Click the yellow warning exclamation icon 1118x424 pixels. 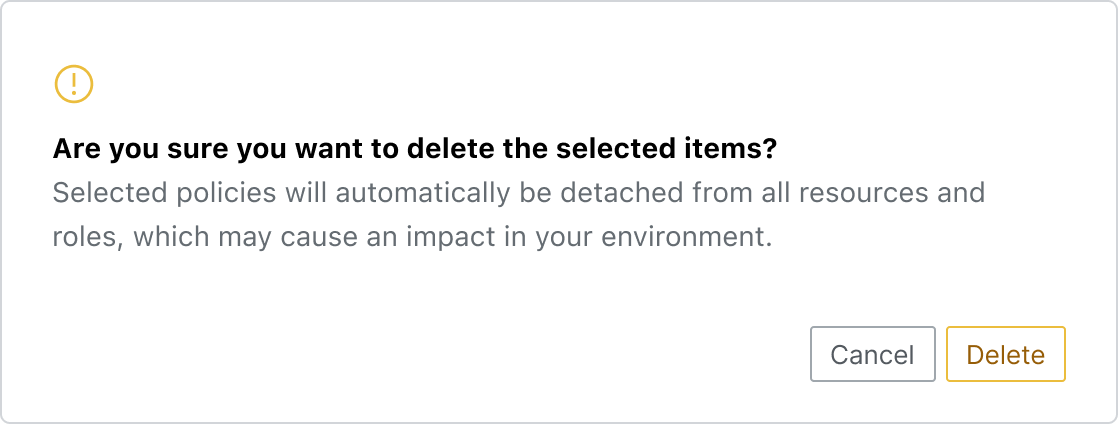74,84
